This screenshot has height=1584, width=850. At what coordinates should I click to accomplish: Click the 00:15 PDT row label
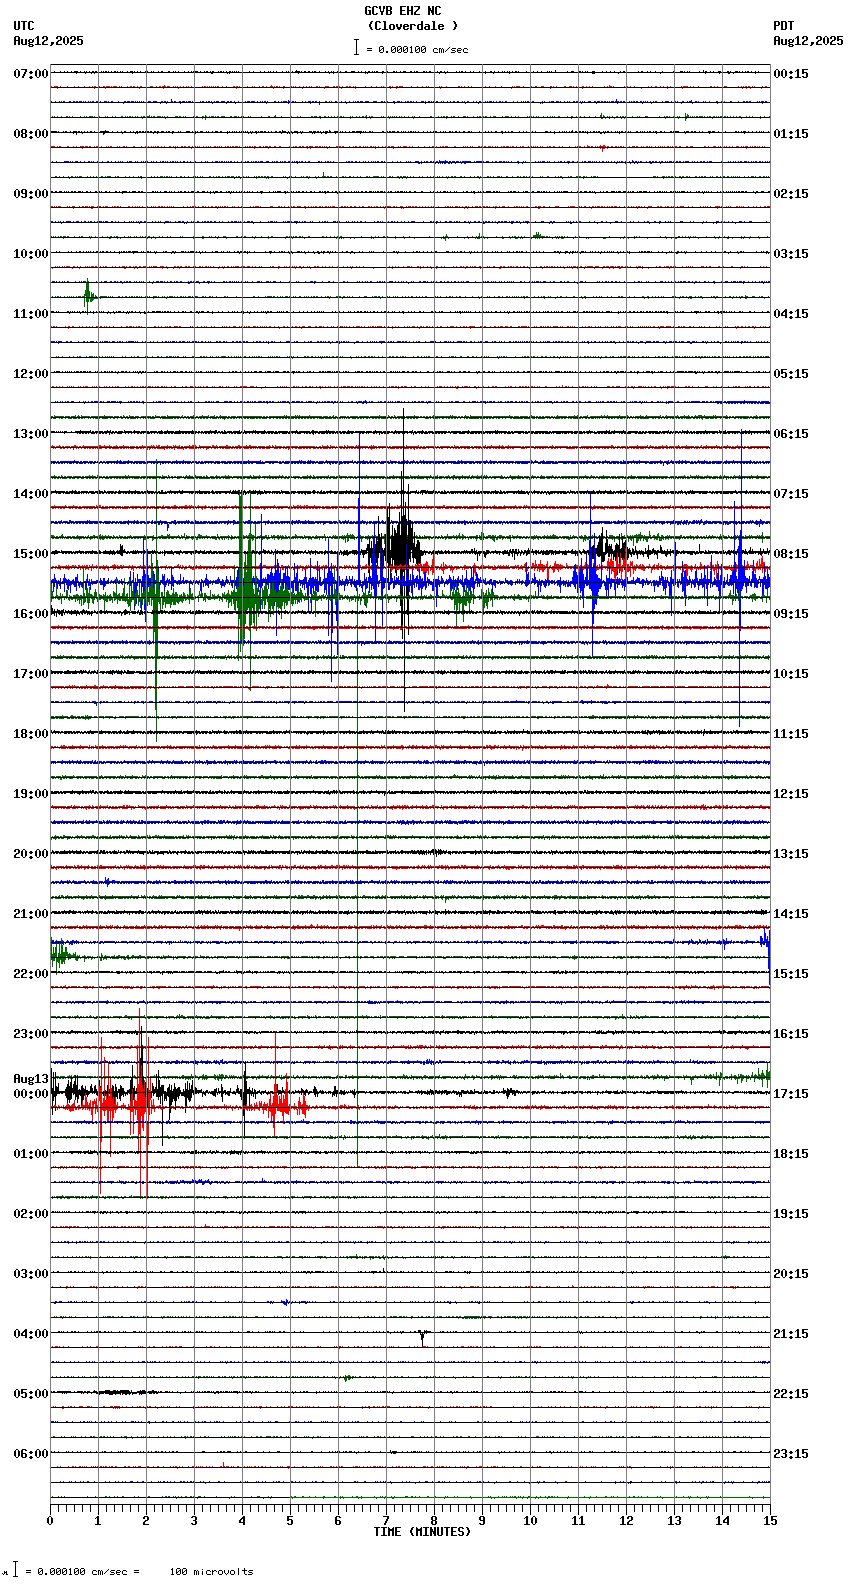[x=791, y=74]
